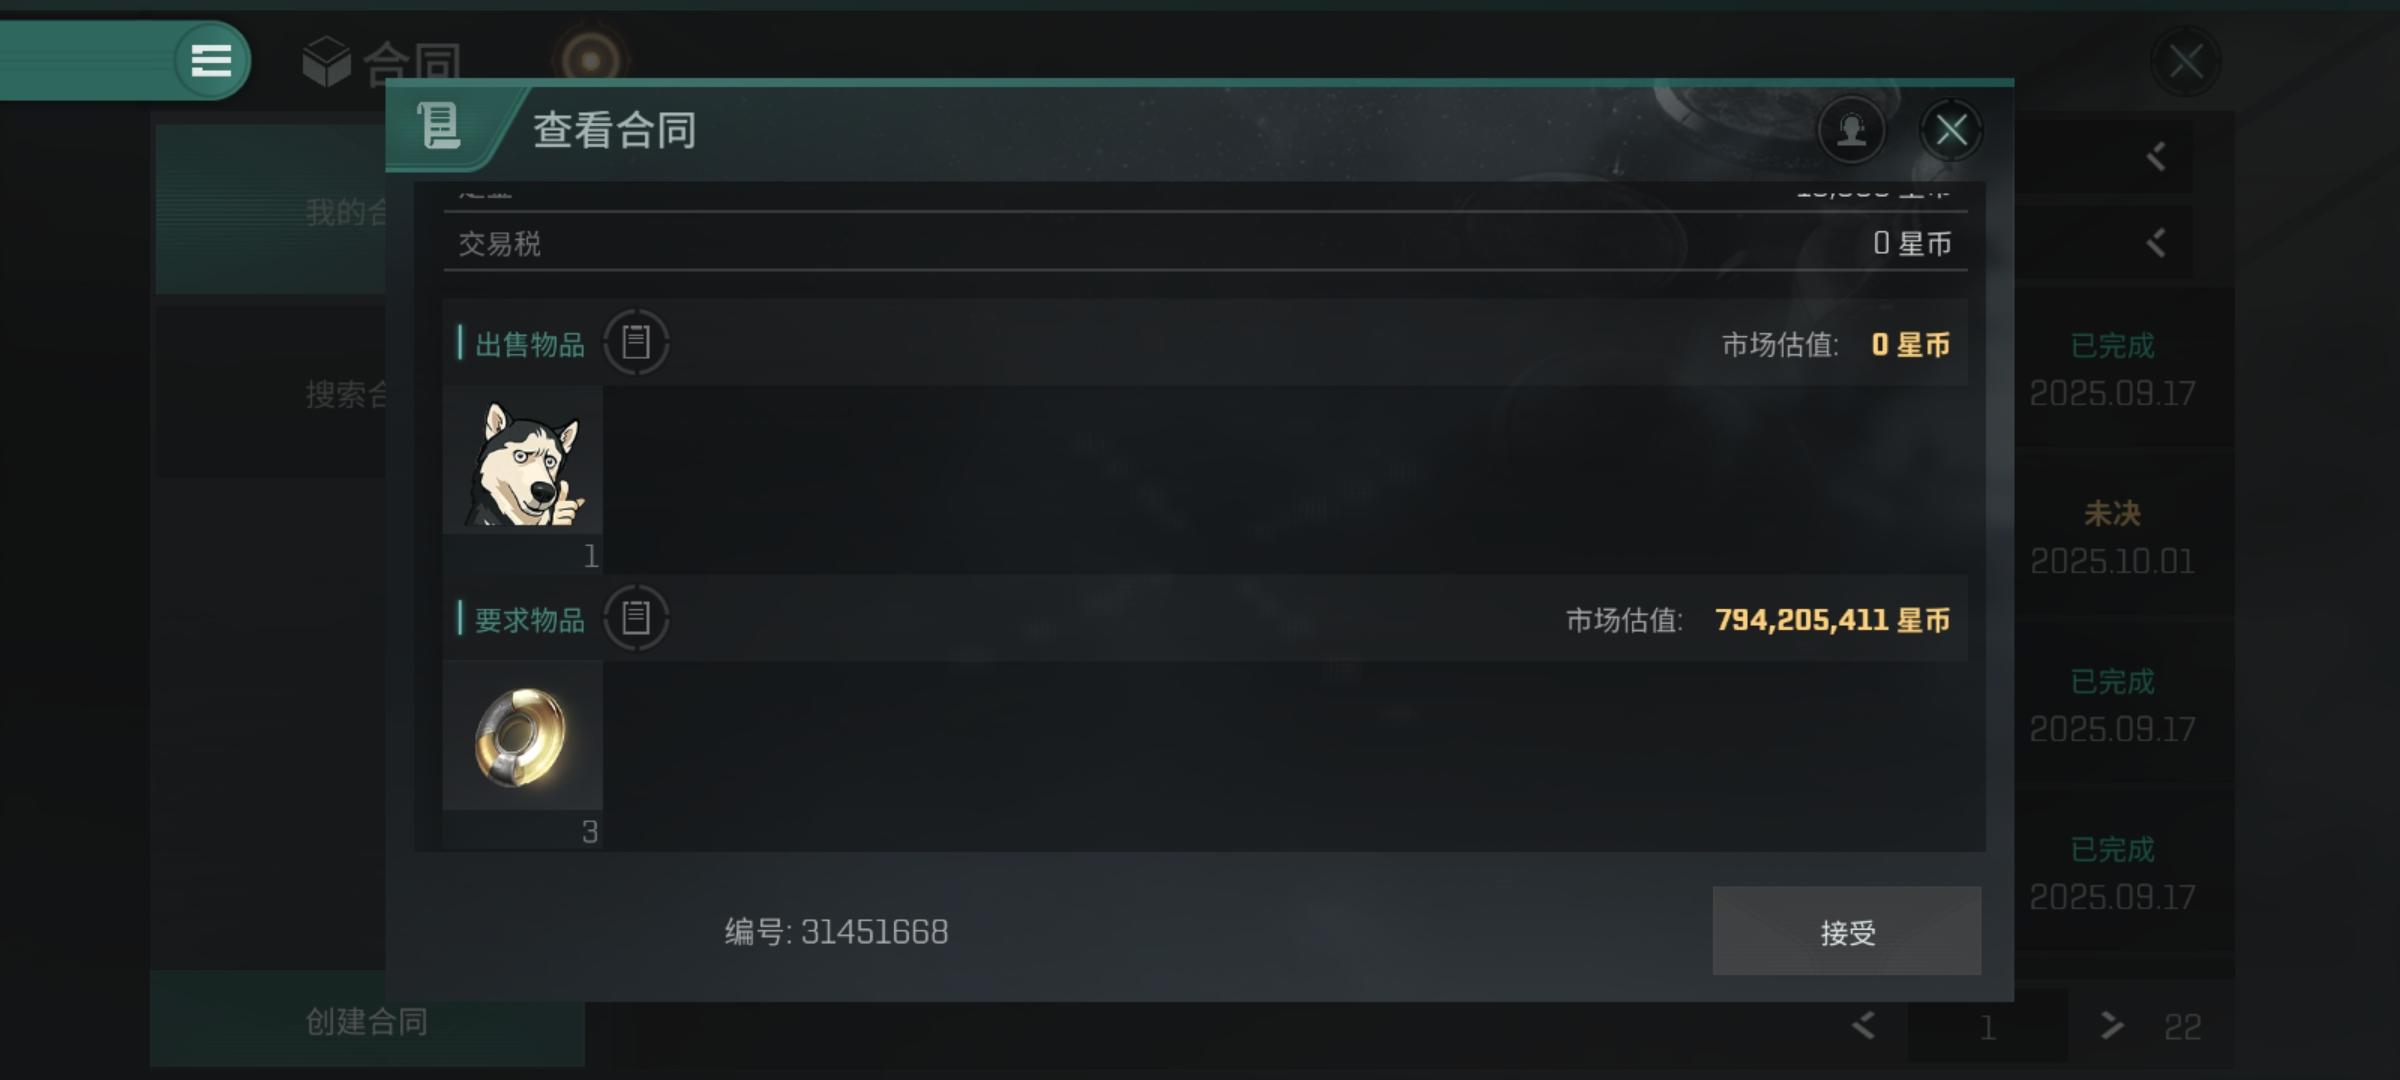Image resolution: width=2400 pixels, height=1080 pixels.
Task: Select the husky dog item thumbnail
Action: [x=523, y=461]
